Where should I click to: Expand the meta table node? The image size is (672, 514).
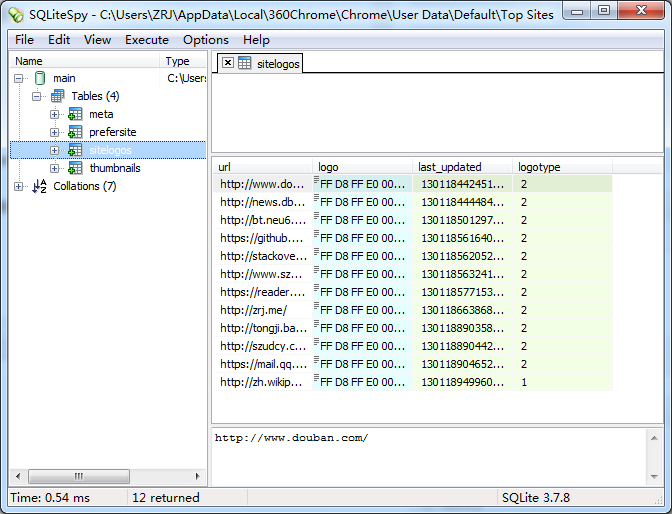coord(55,114)
